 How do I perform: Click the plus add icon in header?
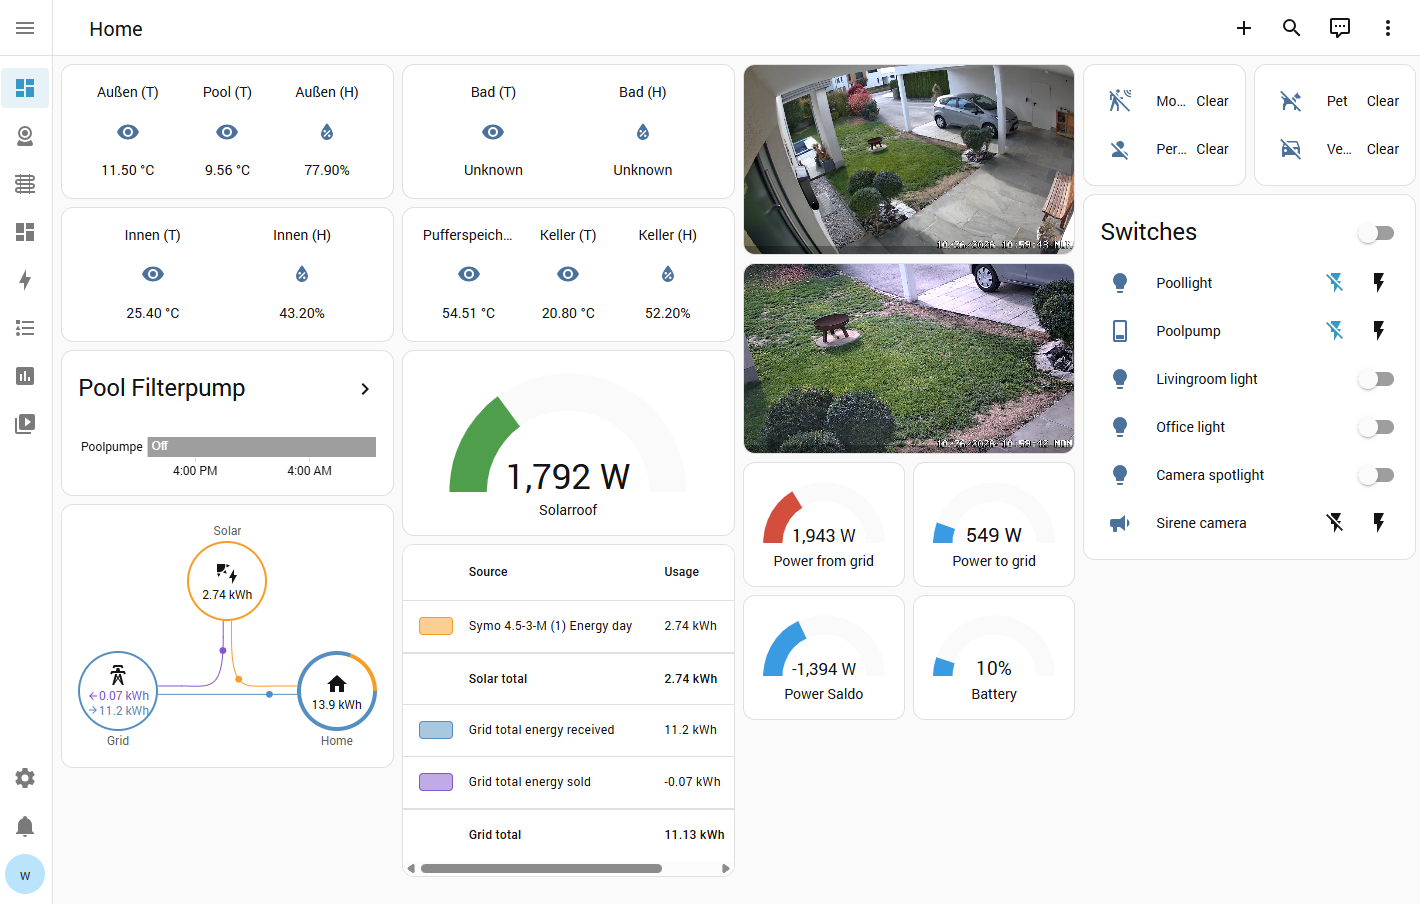(1244, 28)
